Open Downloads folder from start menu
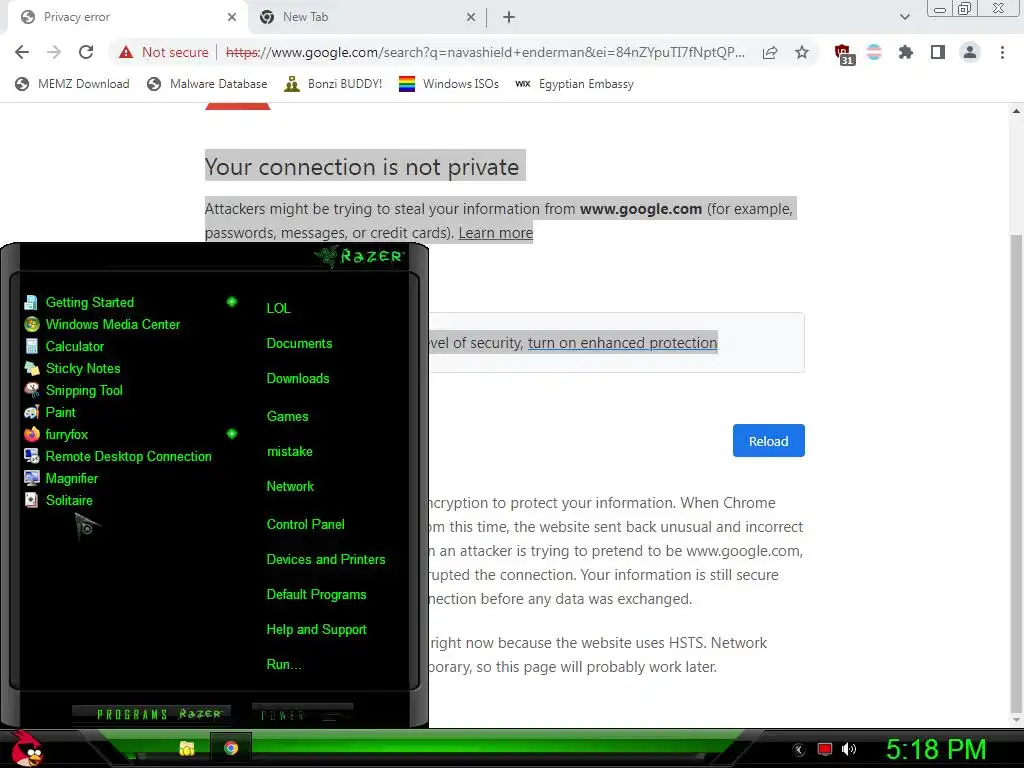 298,379
